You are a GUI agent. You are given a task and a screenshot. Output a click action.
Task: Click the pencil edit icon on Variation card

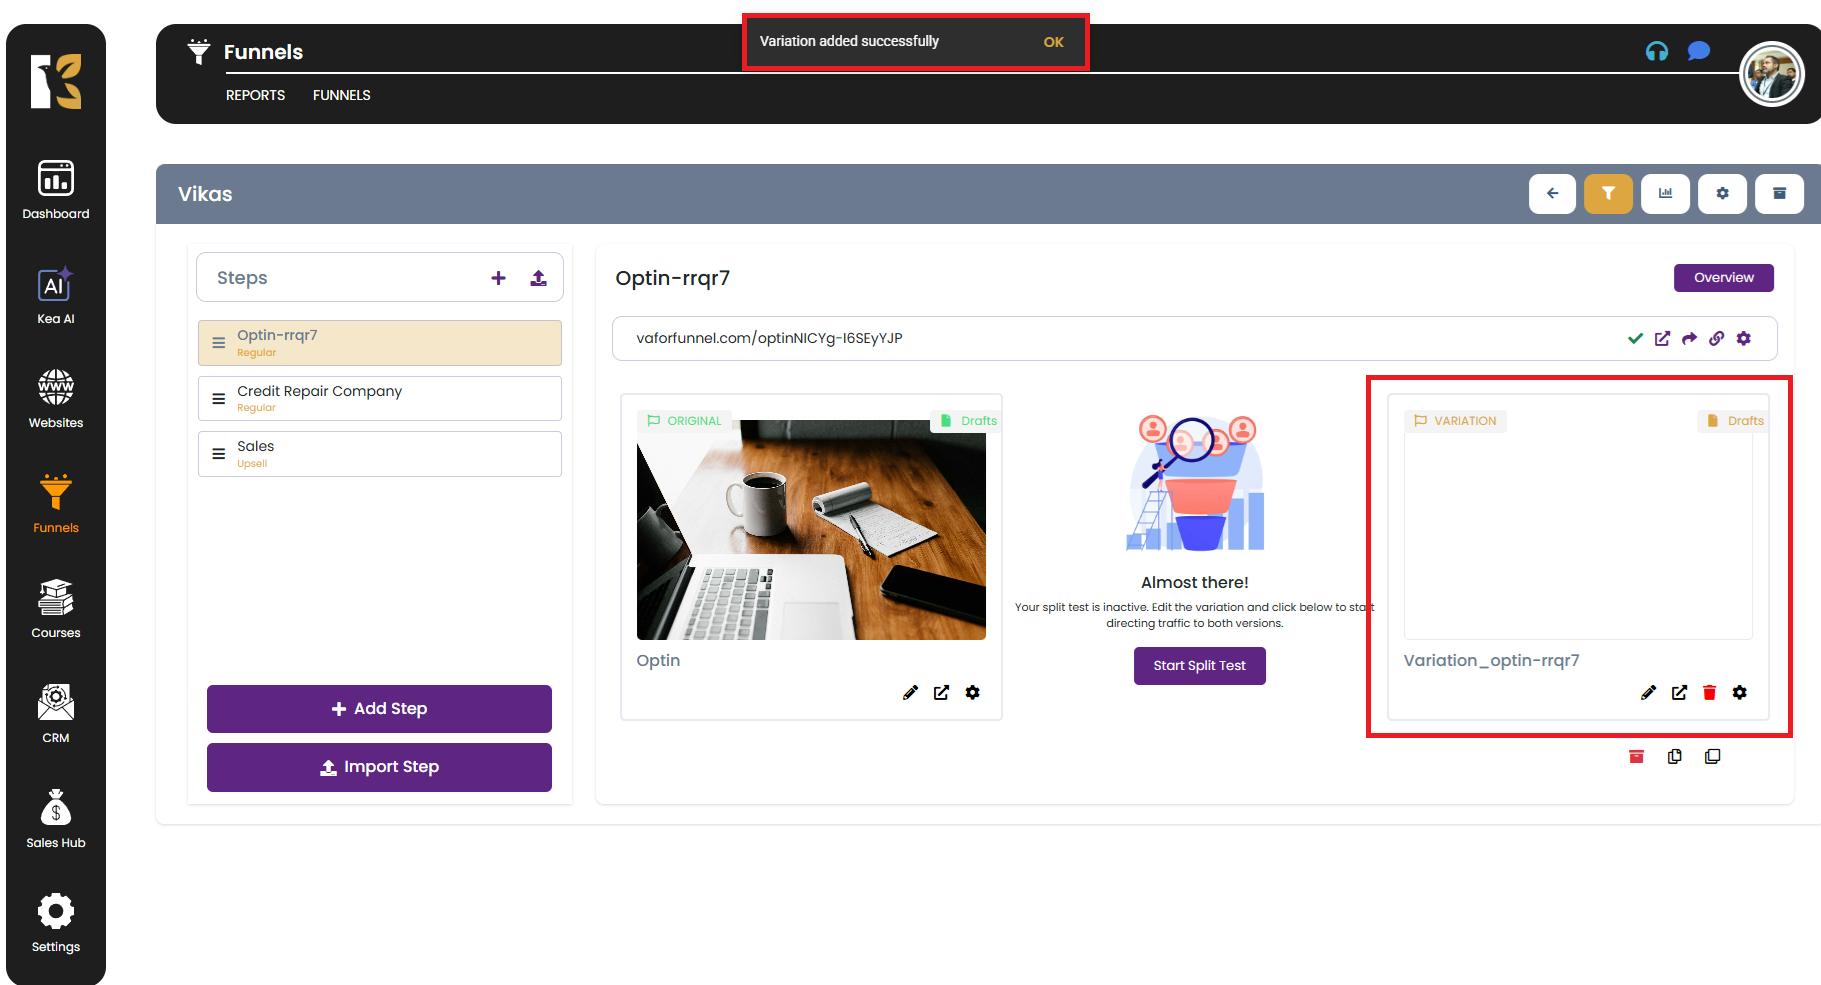[x=1648, y=693]
